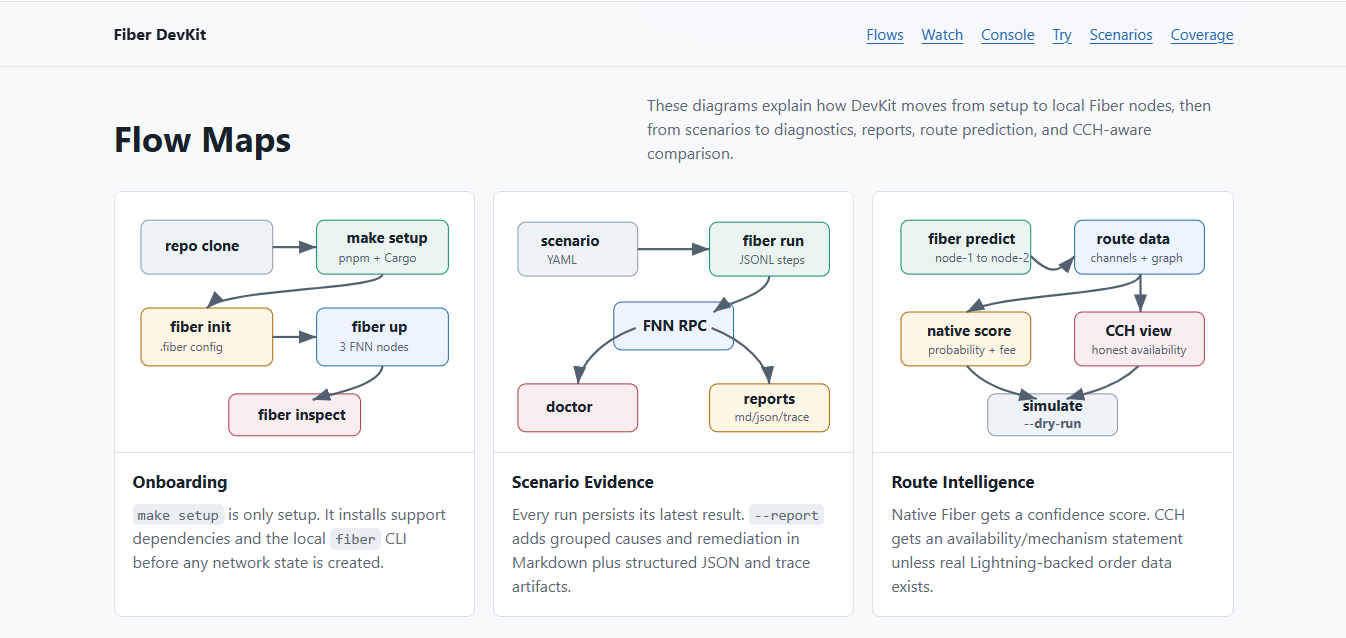
Task: Select the repo clone node
Action: (207, 247)
